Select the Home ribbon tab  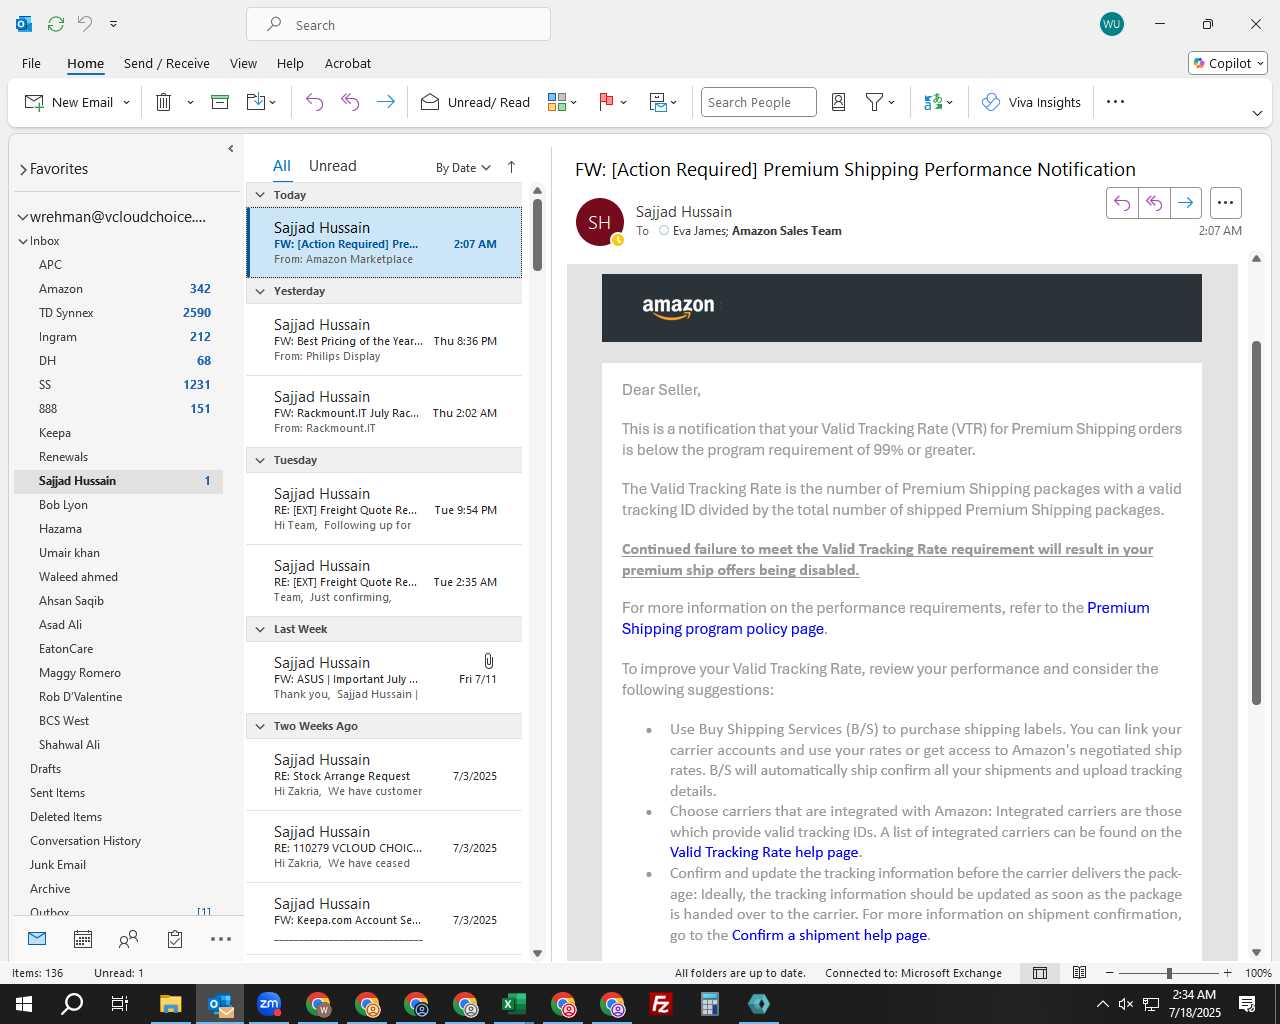coord(85,63)
